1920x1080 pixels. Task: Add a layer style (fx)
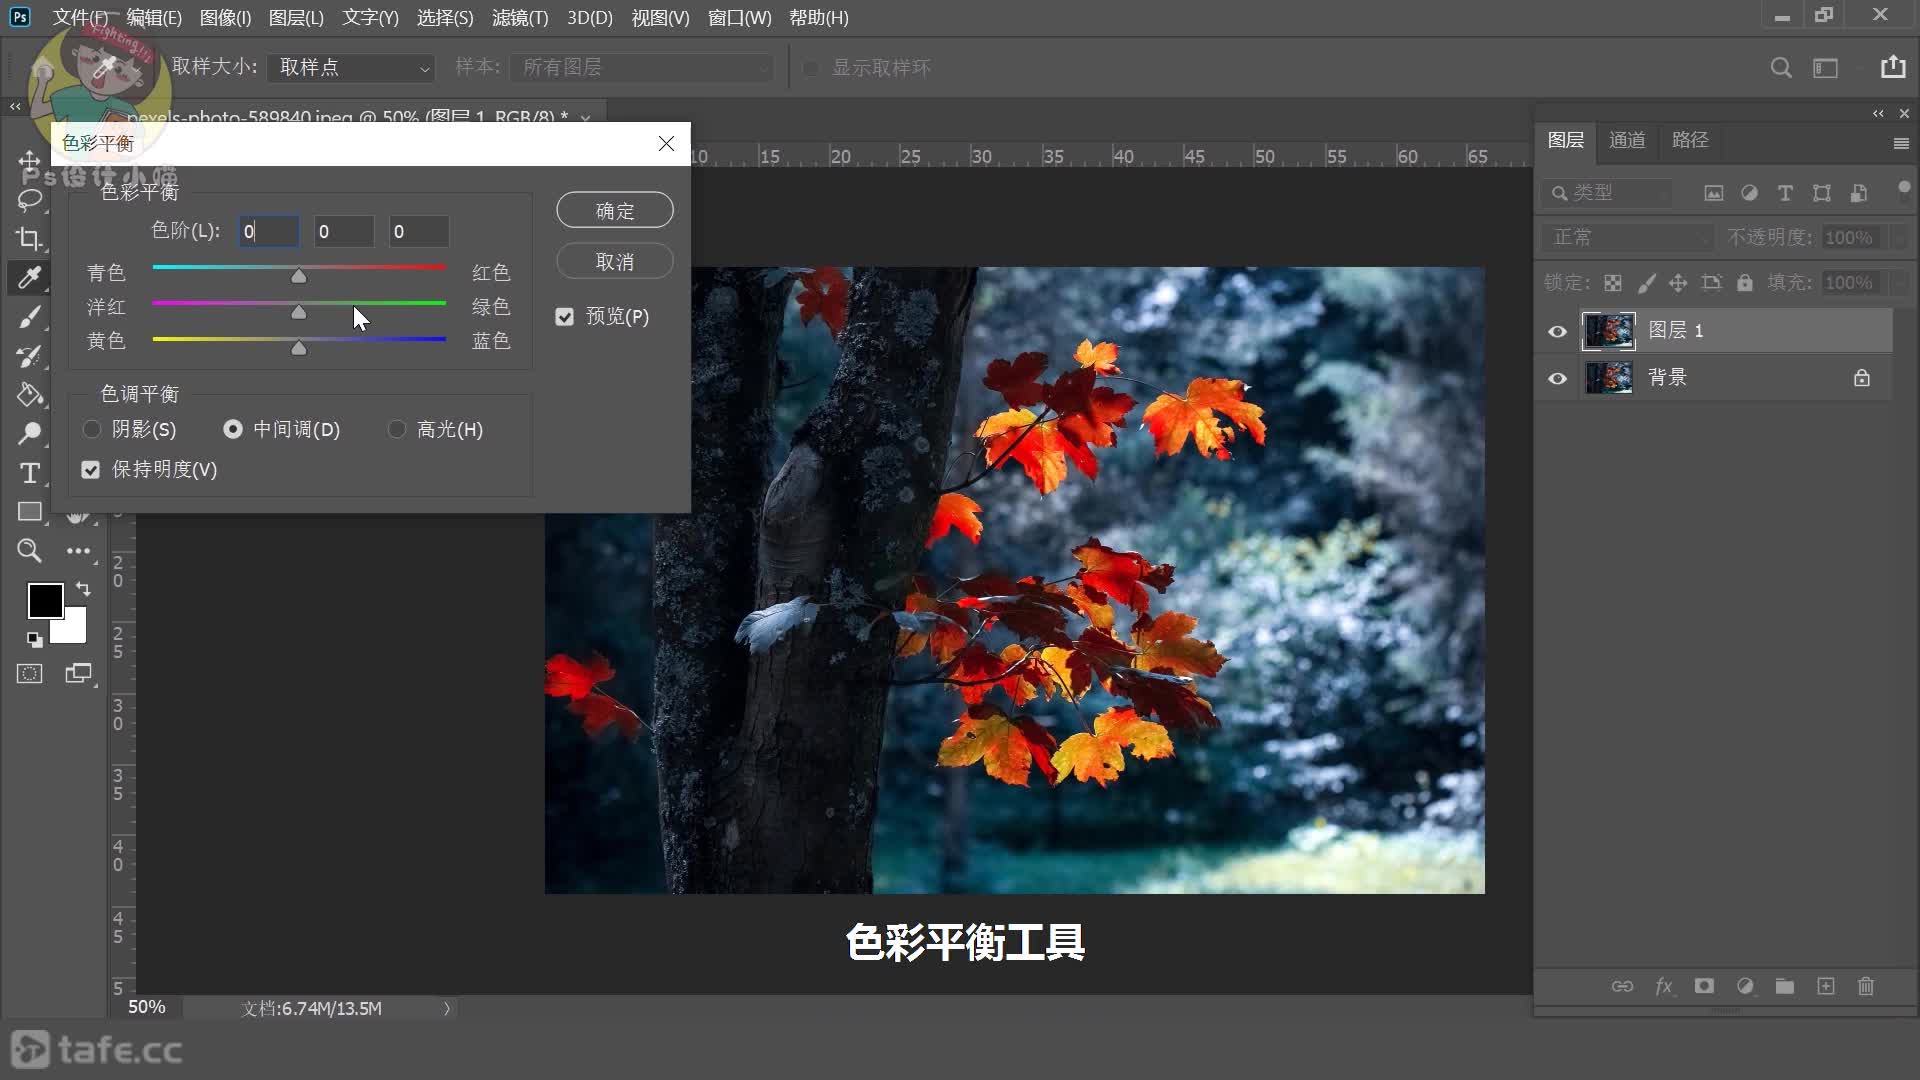[x=1664, y=986]
